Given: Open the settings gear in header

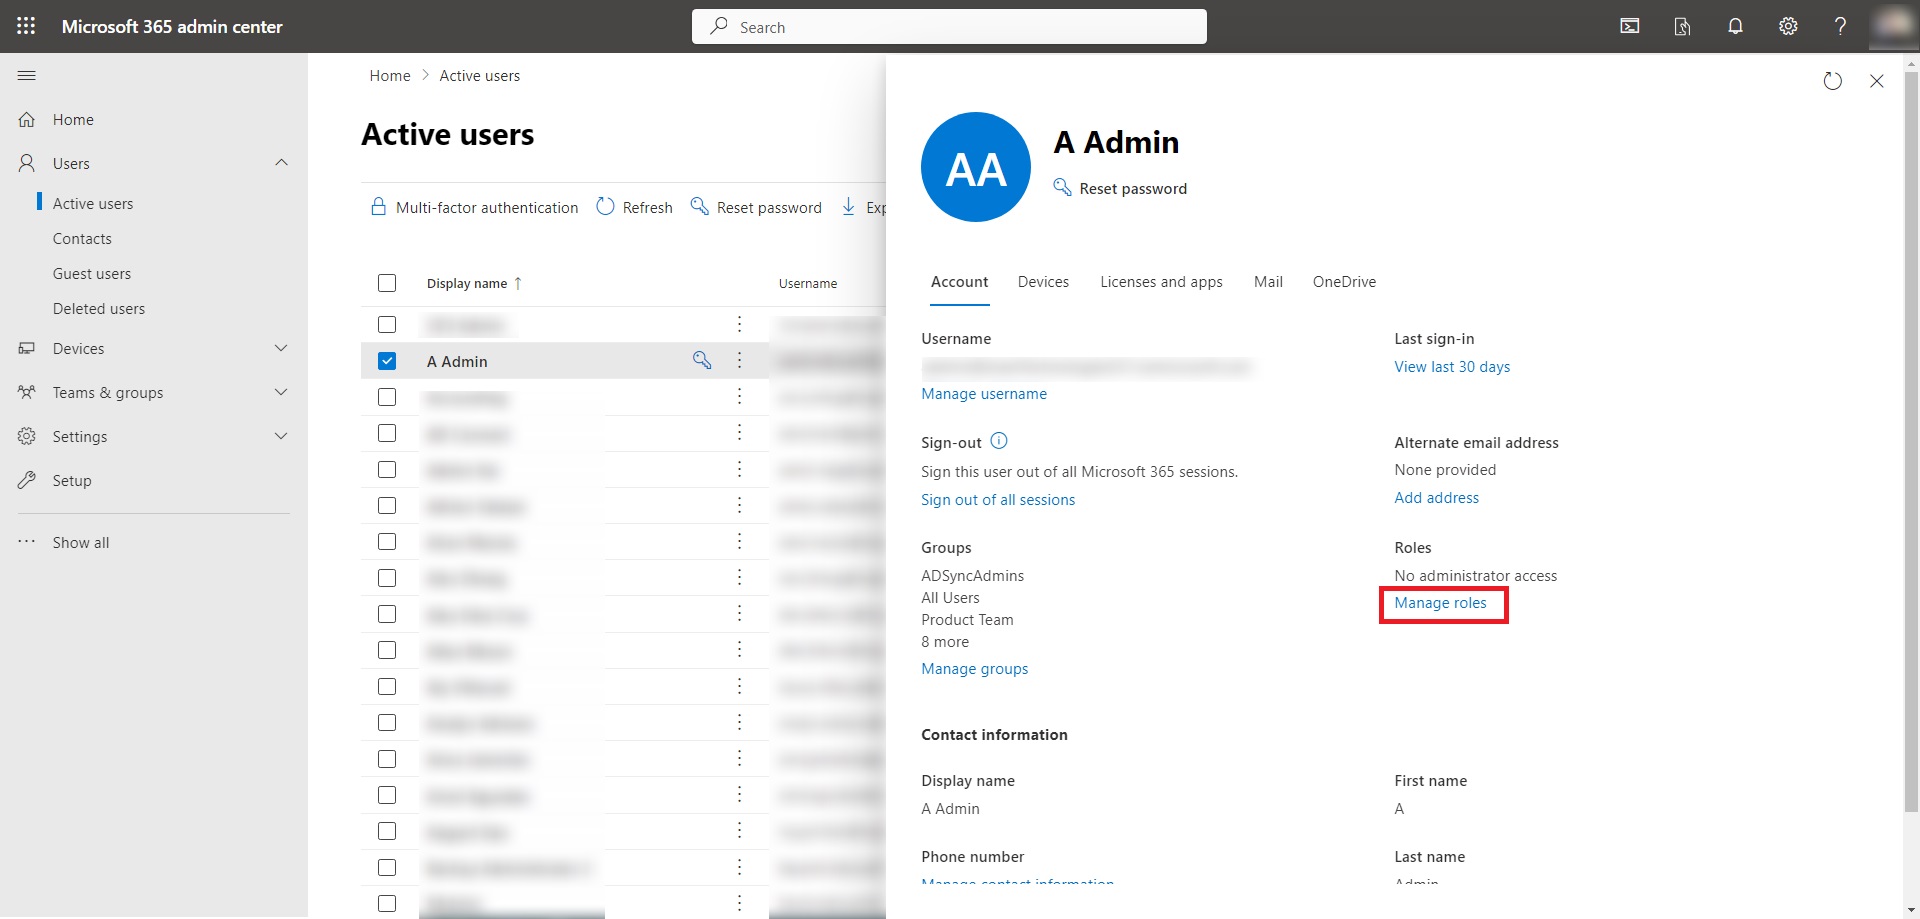Looking at the screenshot, I should [1788, 26].
